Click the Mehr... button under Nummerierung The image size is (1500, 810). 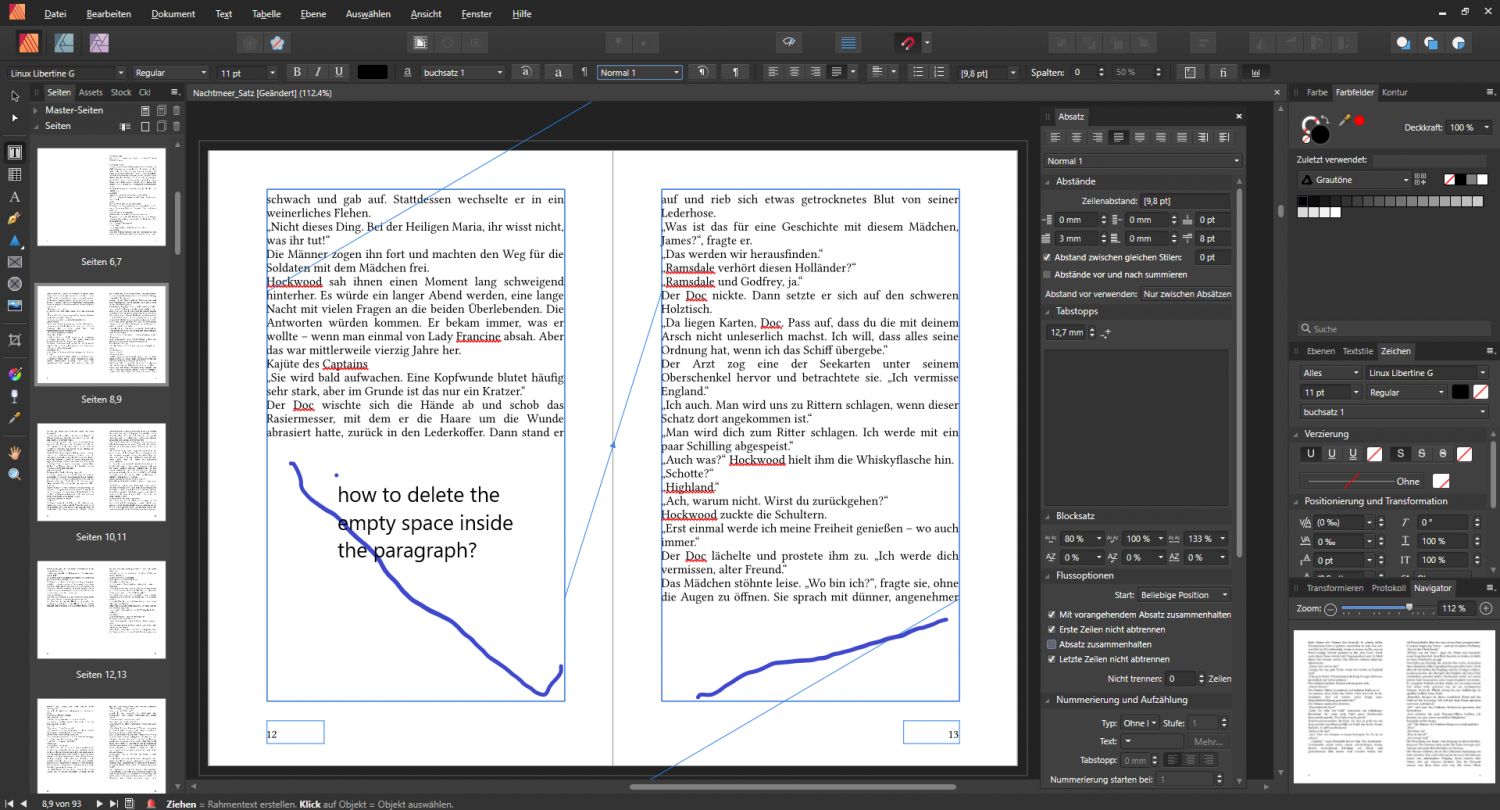coord(1208,741)
